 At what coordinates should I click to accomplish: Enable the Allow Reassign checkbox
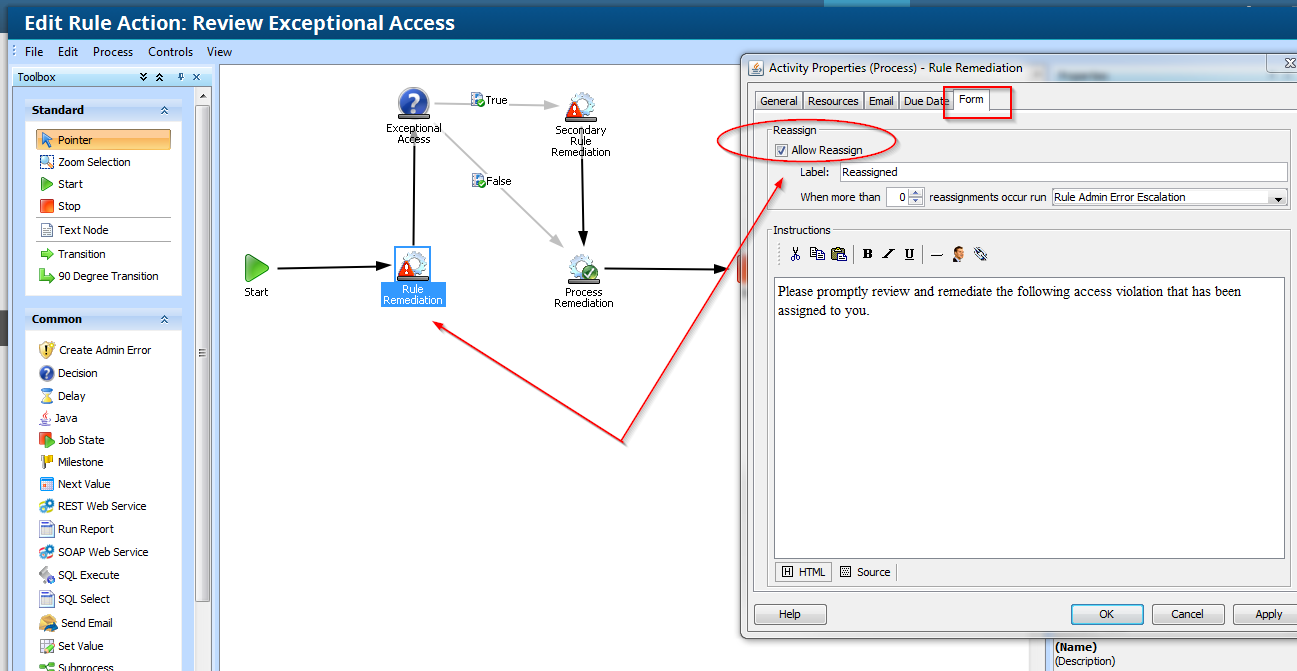[x=779, y=150]
